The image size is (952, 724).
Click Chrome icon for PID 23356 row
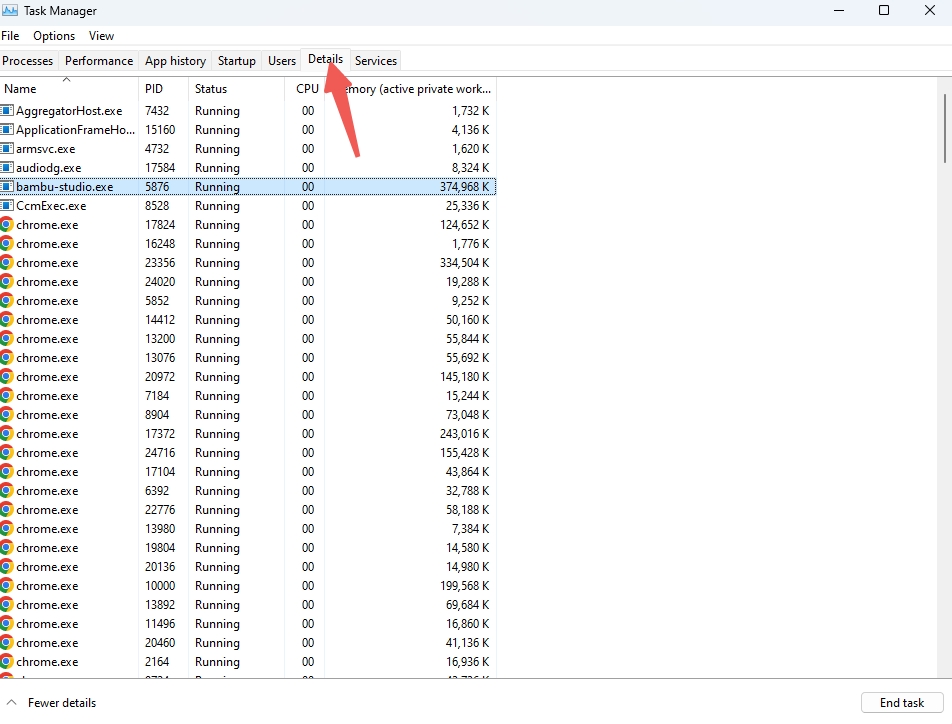[x=7, y=262]
